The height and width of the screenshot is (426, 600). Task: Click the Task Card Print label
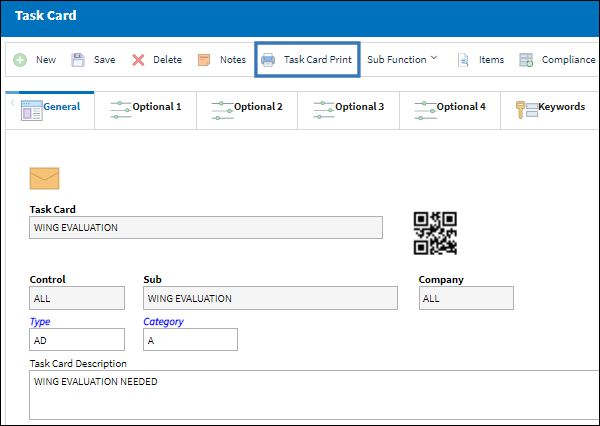[318, 60]
